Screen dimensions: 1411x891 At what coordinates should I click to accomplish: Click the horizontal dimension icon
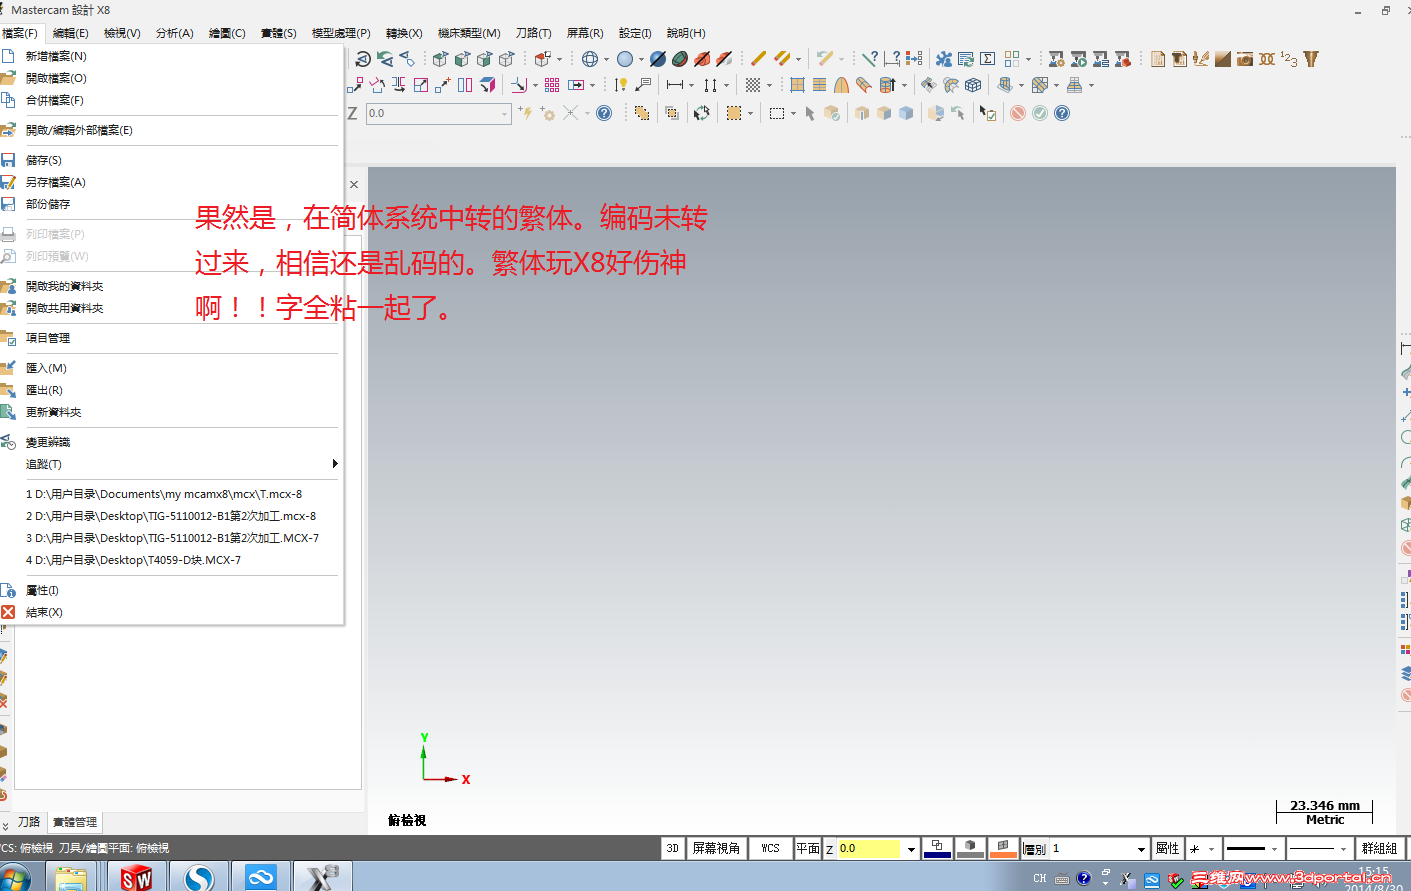point(675,85)
